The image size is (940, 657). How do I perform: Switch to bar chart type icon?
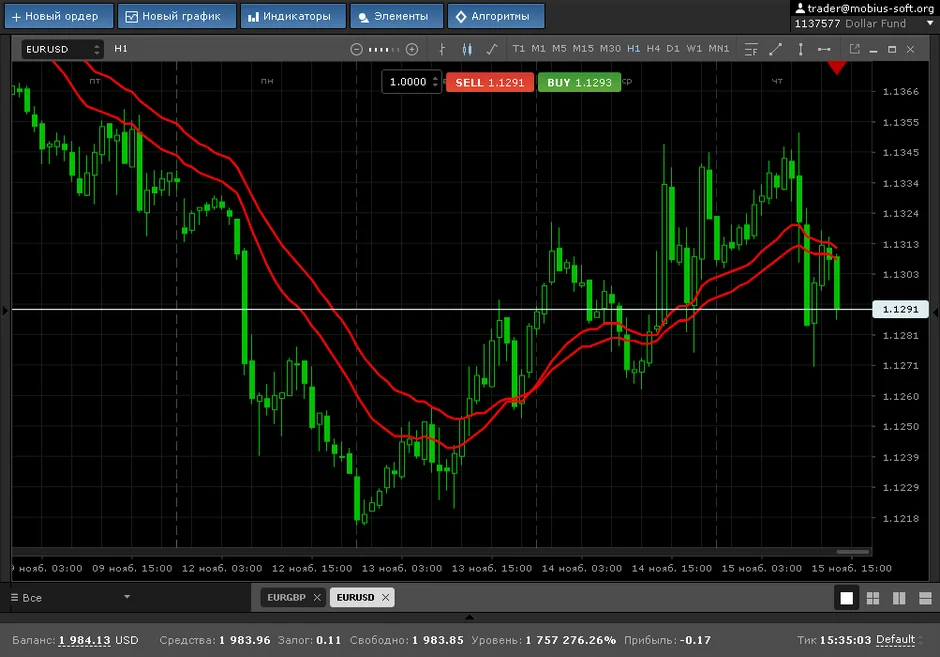(442, 49)
